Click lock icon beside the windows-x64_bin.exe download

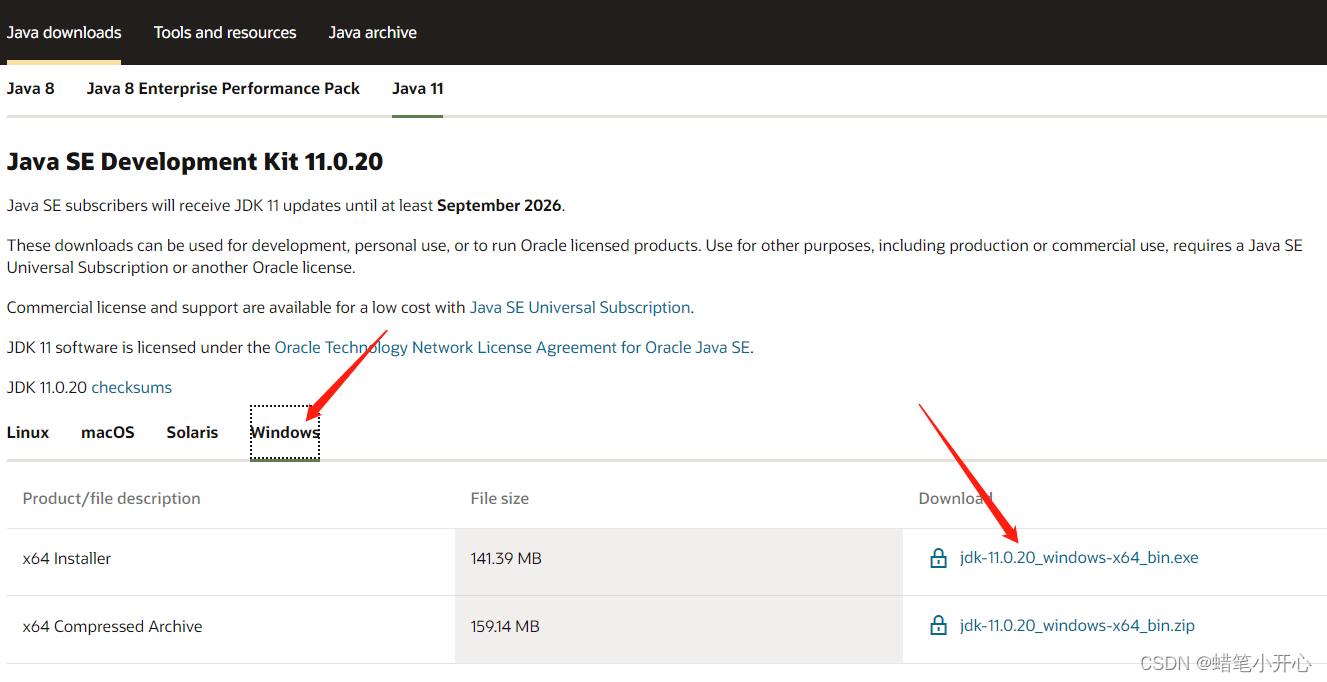click(x=938, y=558)
